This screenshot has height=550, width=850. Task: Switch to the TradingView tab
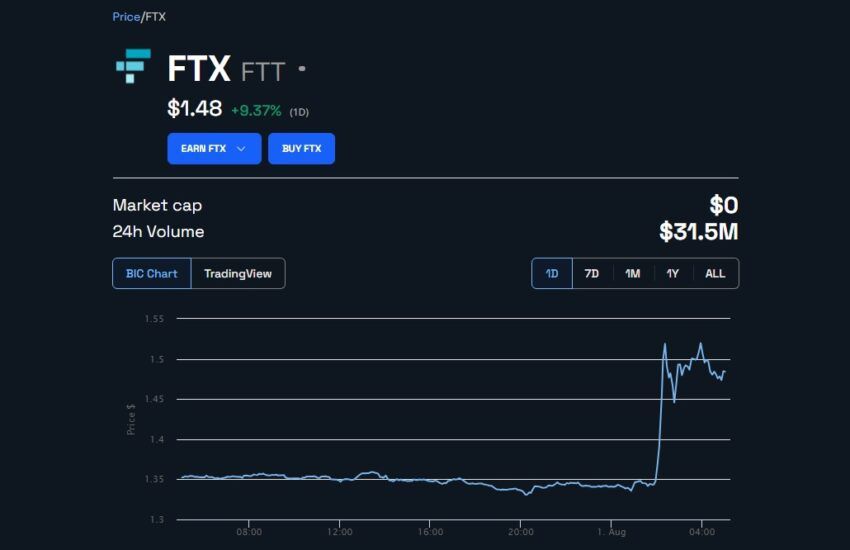(x=238, y=274)
